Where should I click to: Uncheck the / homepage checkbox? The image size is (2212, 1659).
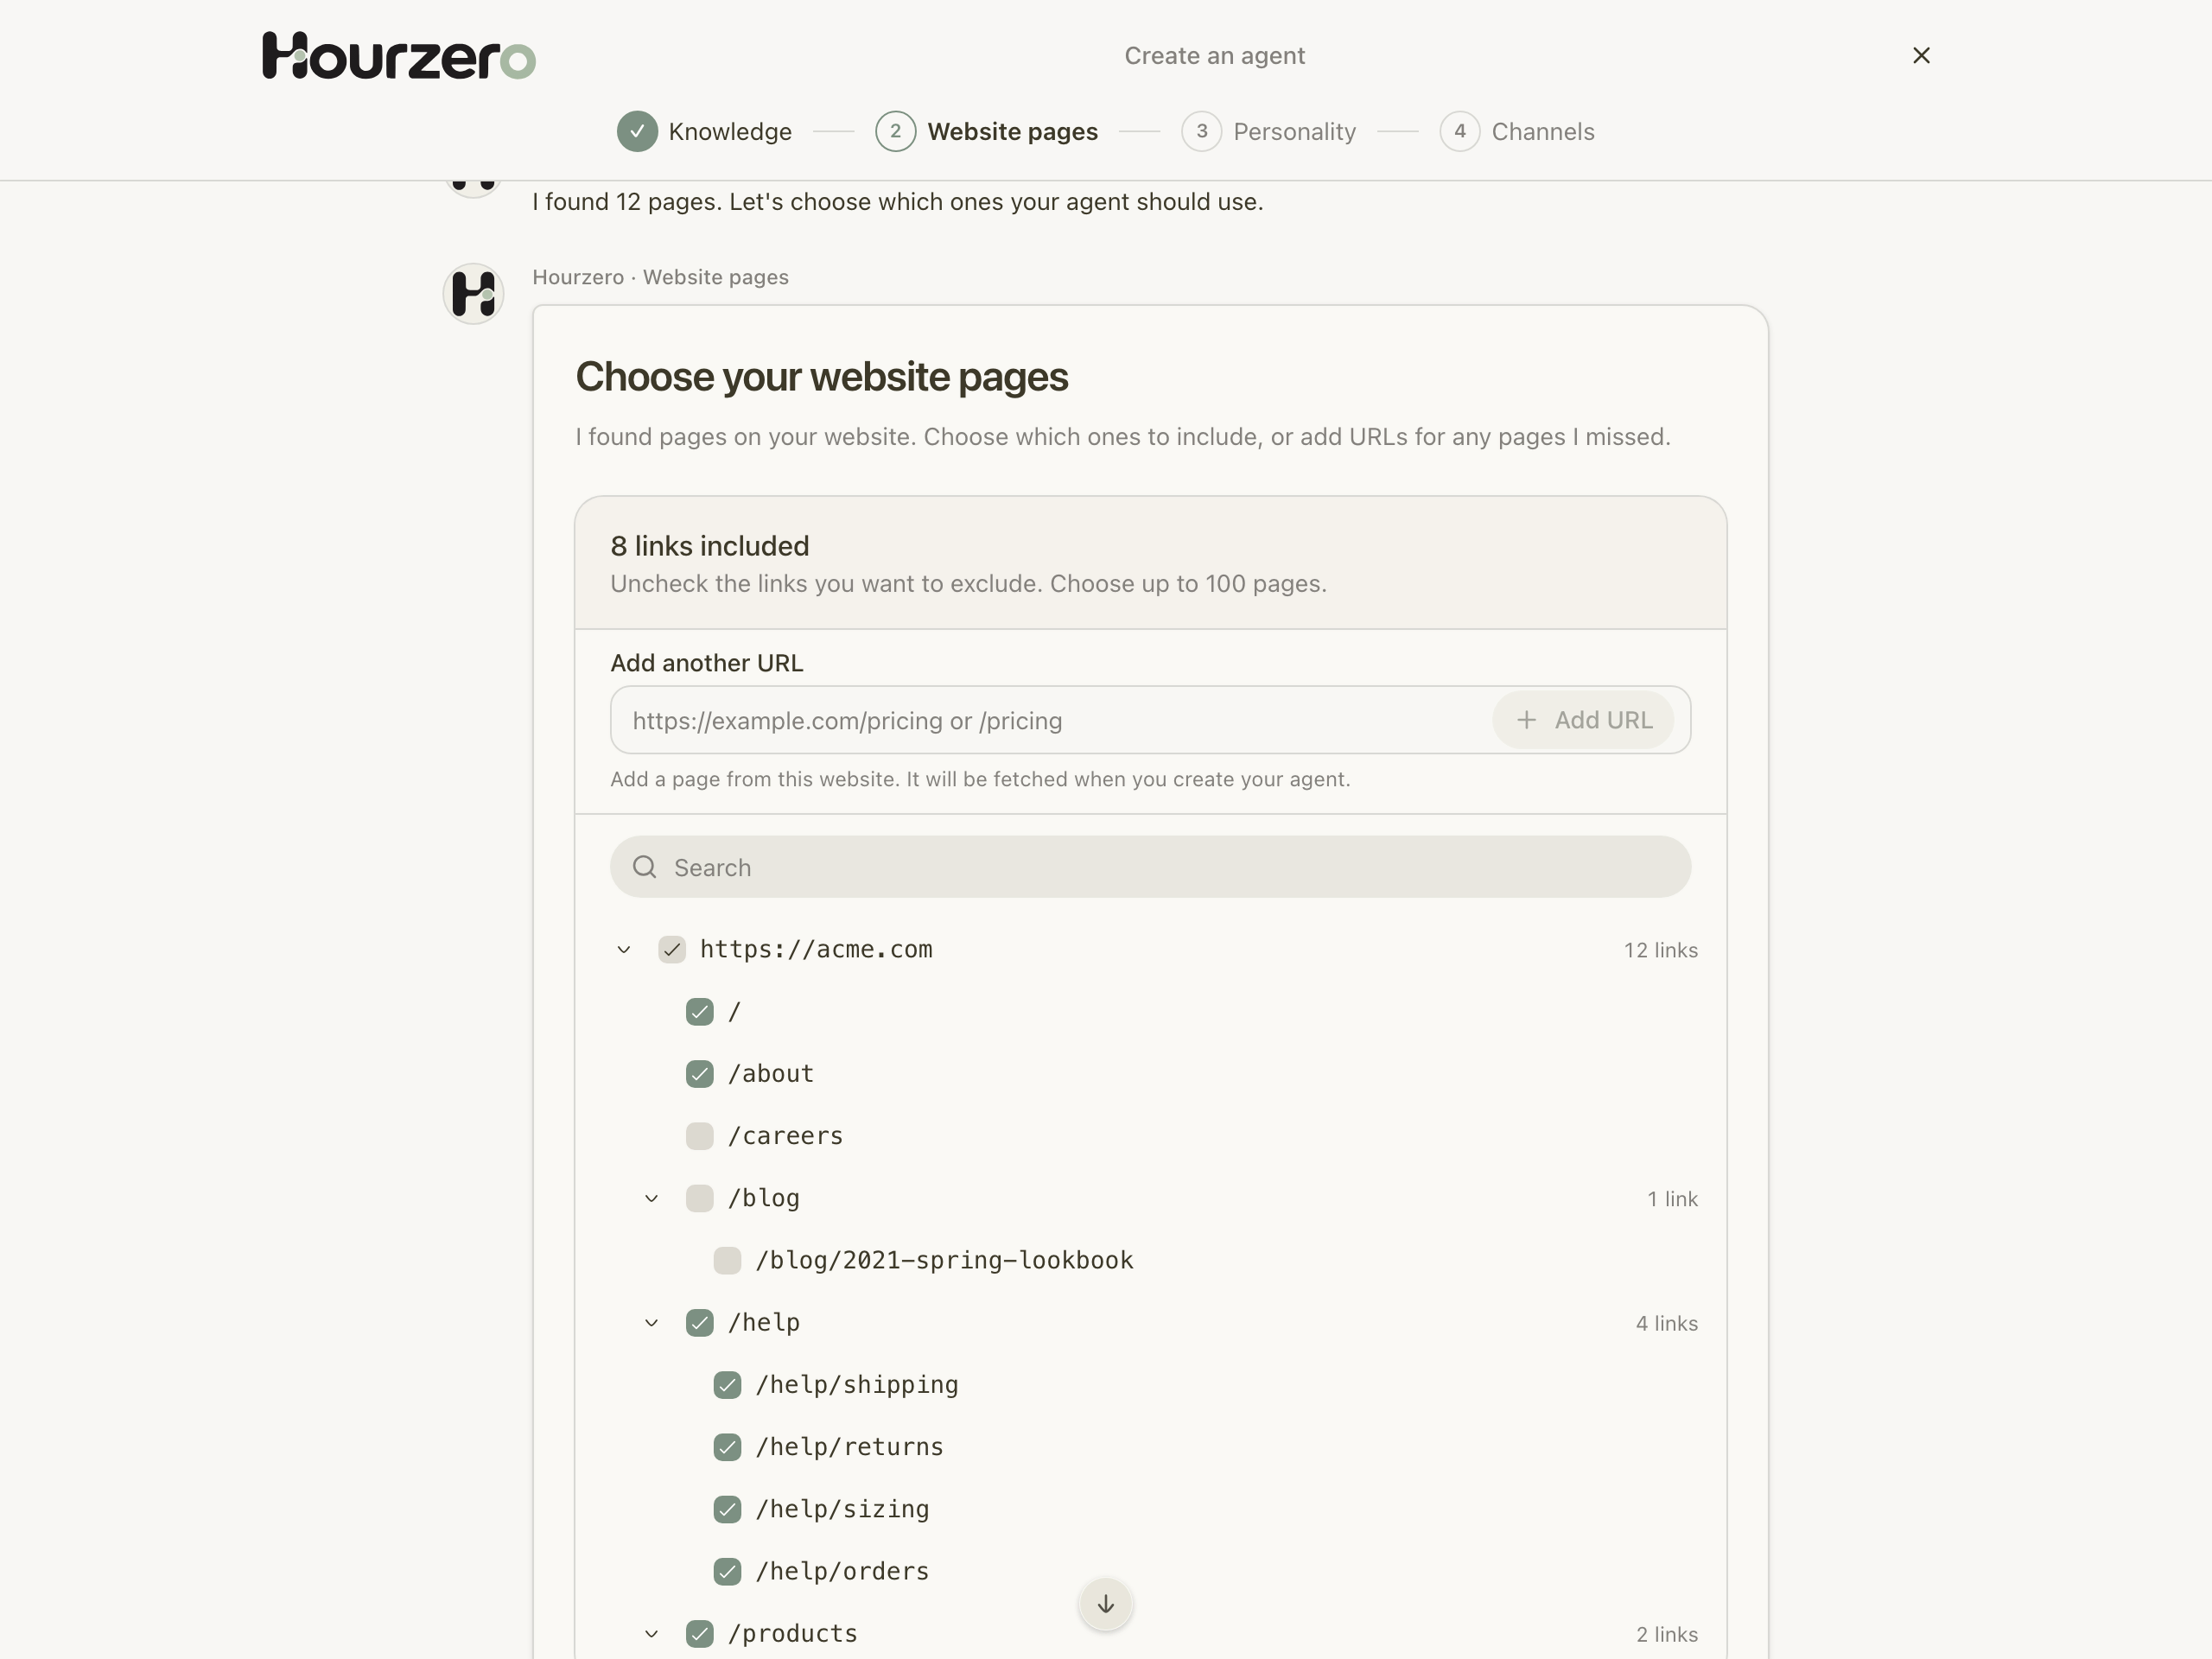pyautogui.click(x=700, y=1012)
